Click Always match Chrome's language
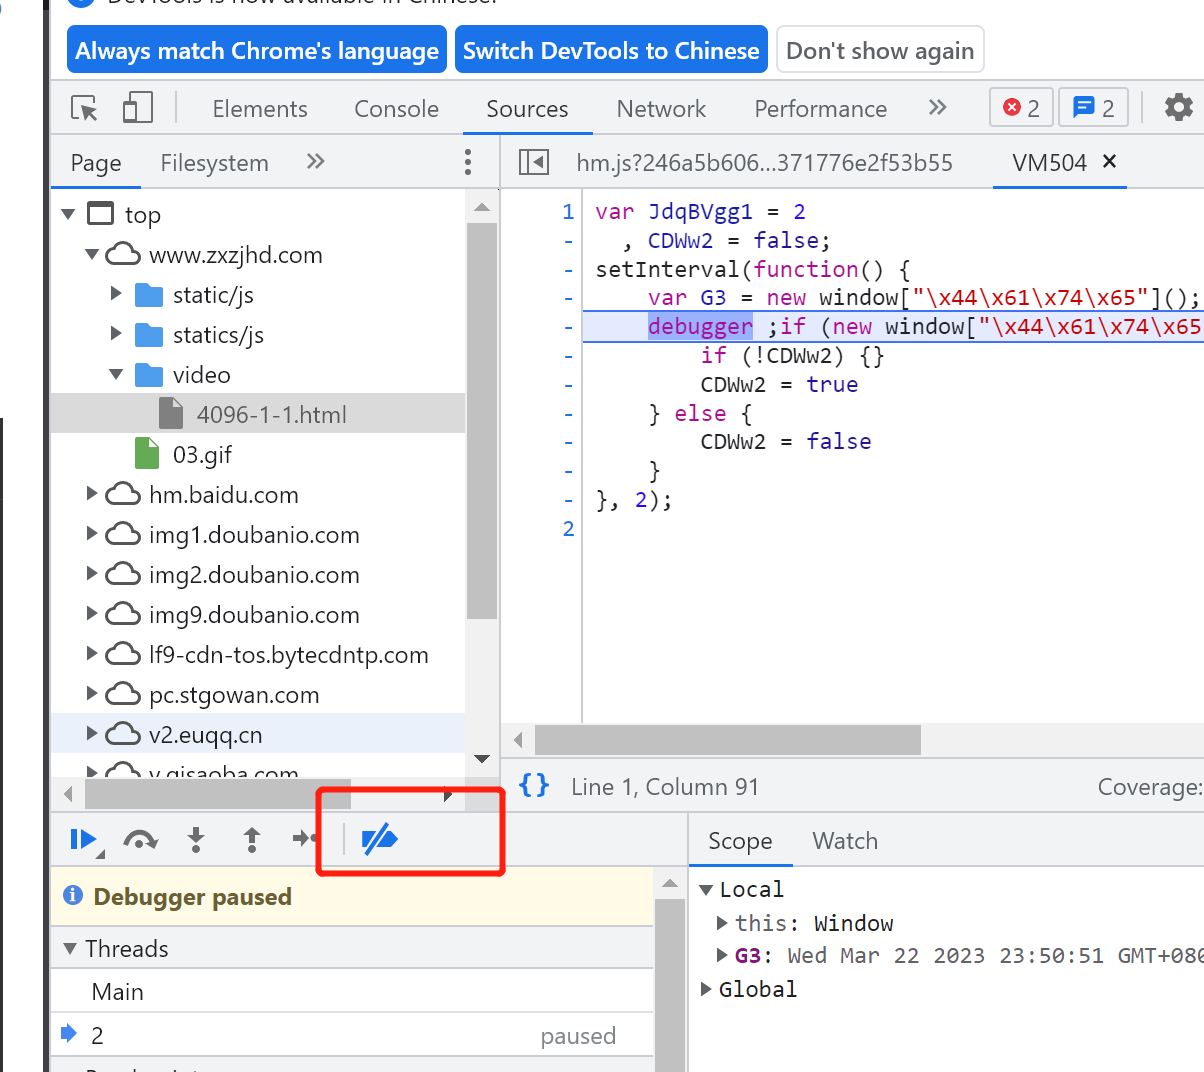The image size is (1204, 1072). tap(257, 50)
